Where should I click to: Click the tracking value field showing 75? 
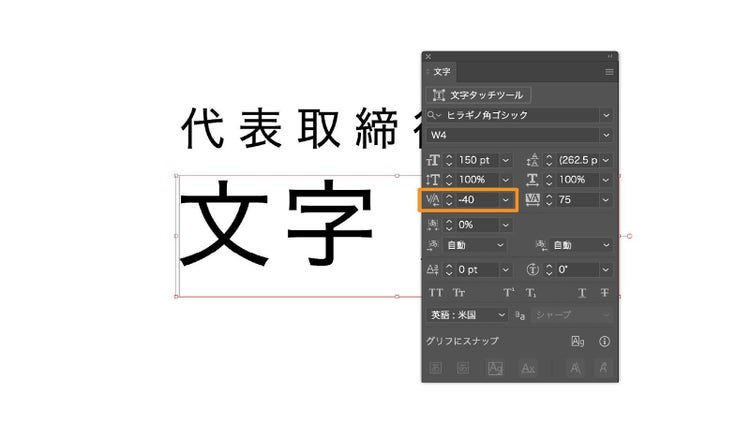[577, 200]
